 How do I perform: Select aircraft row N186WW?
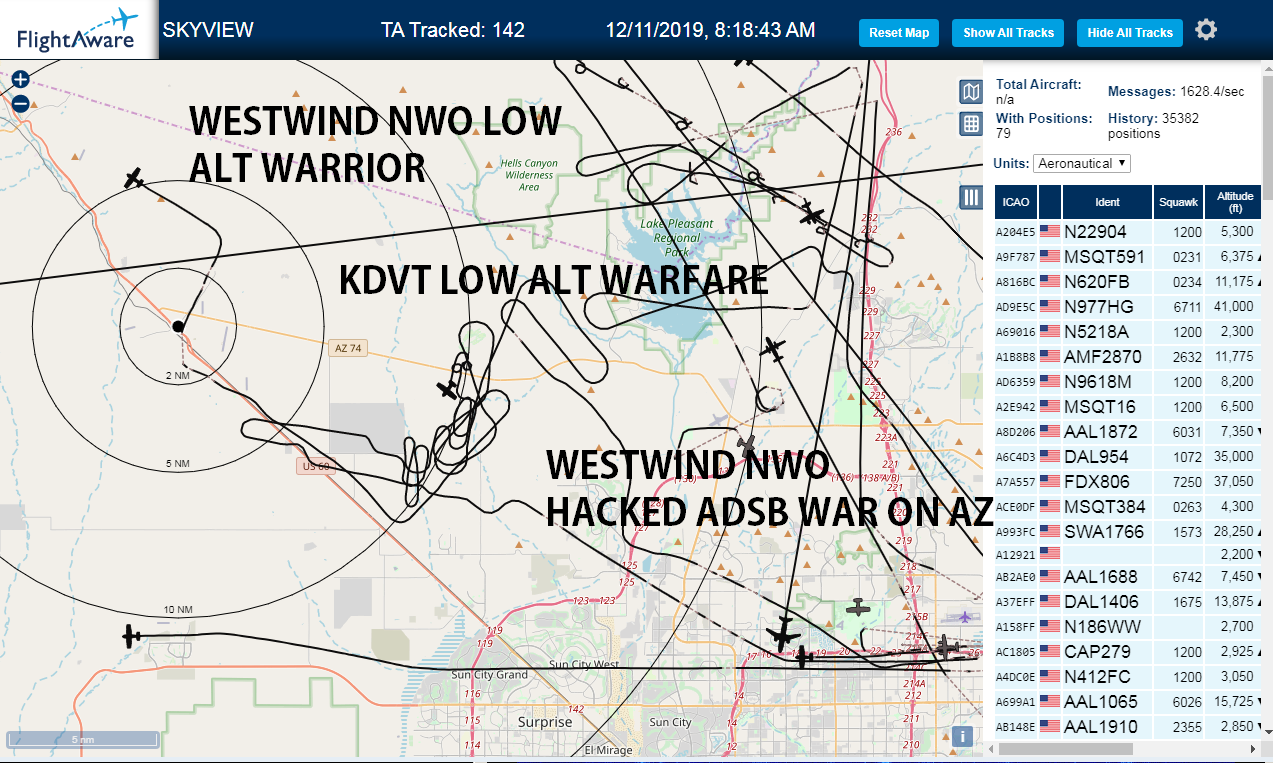pyautogui.click(x=1129, y=627)
